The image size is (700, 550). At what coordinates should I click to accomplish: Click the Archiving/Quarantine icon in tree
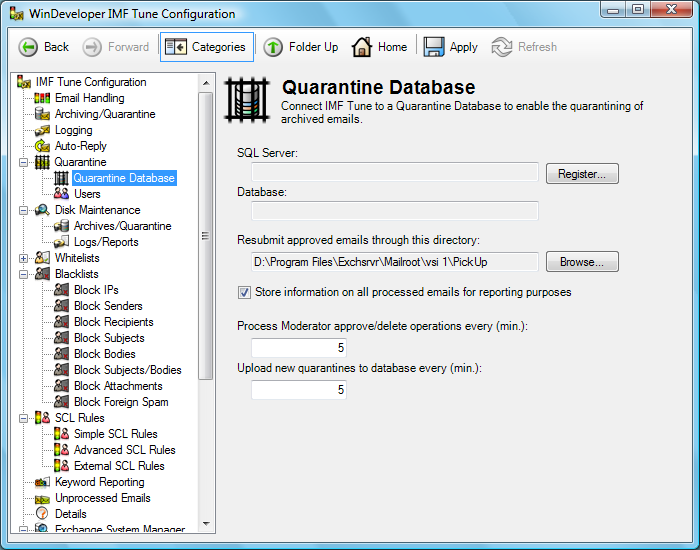tap(42, 114)
